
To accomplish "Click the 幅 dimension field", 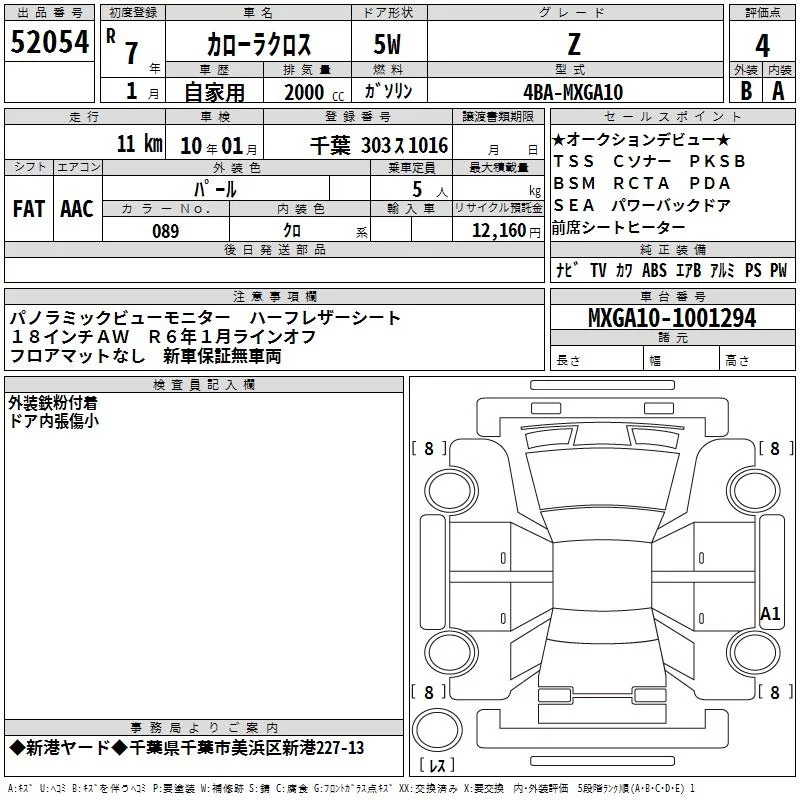I will [x=682, y=360].
